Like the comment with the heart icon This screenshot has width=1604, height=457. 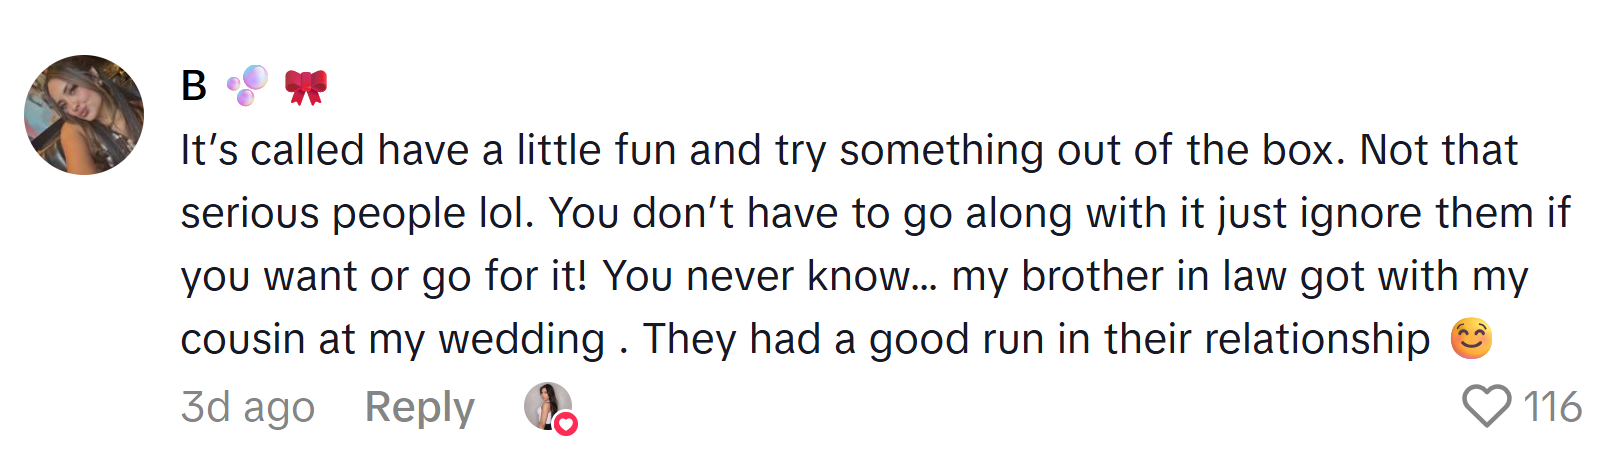pos(1486,407)
